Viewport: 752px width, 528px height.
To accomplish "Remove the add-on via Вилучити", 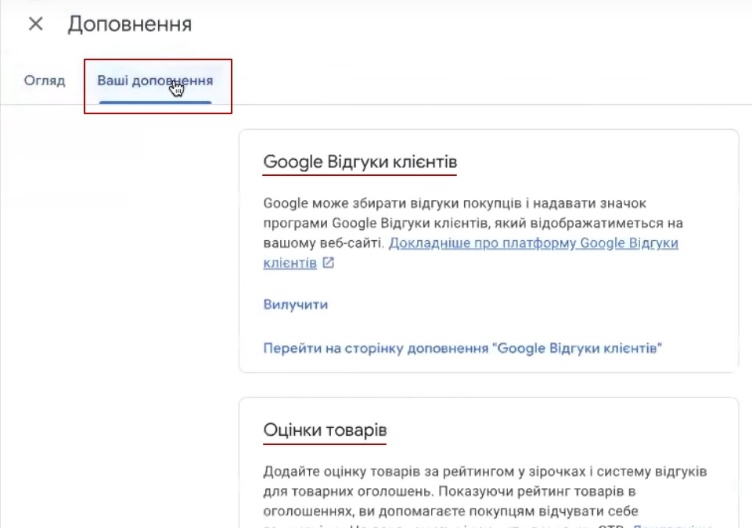I will pos(295,304).
